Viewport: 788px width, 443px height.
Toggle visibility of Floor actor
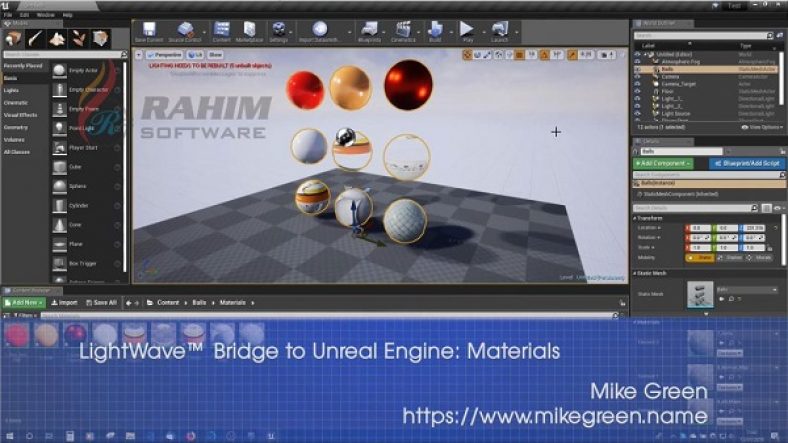[x=637, y=91]
